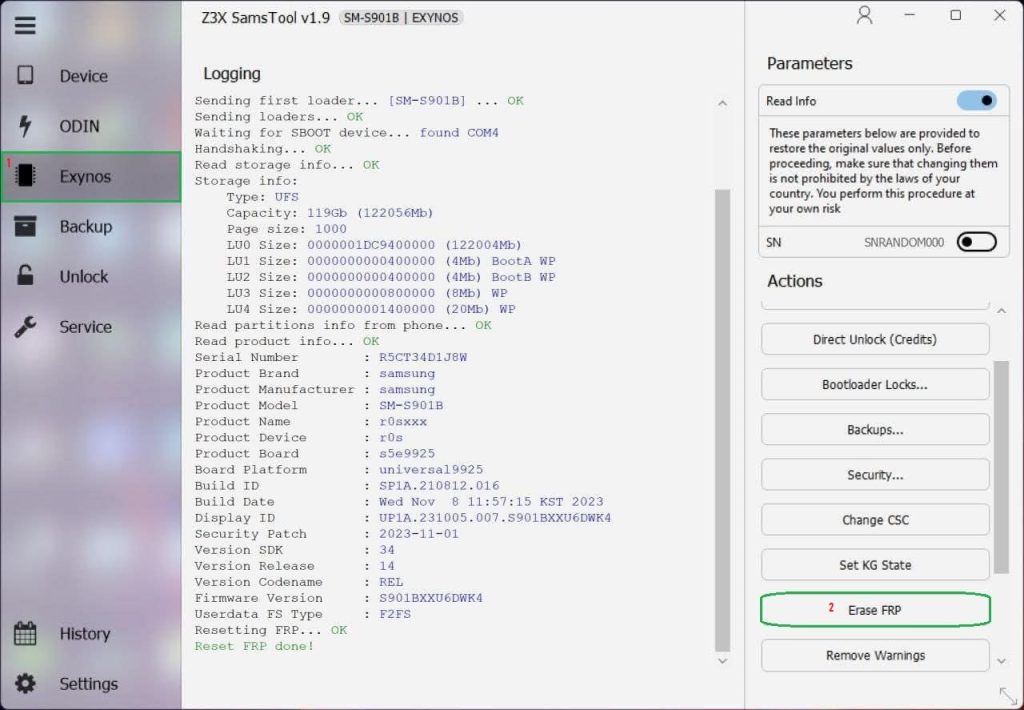The width and height of the screenshot is (1024, 710).
Task: Click the Unlock padlock icon
Action: [x=25, y=276]
